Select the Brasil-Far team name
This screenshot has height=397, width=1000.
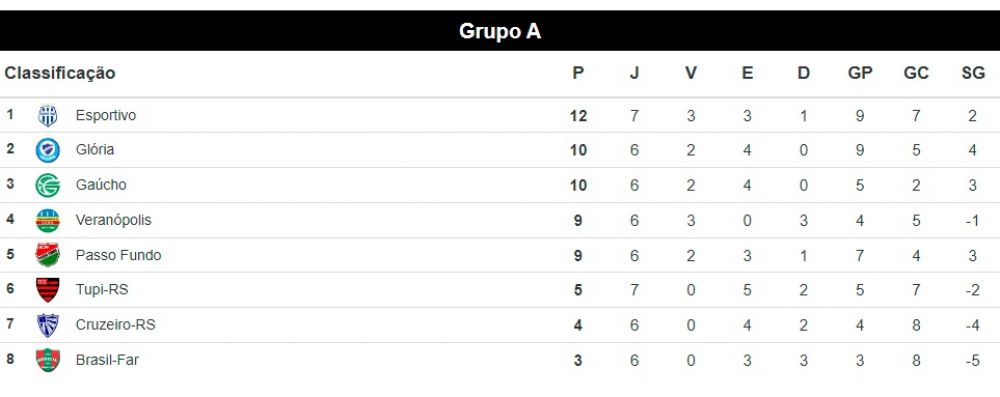(x=107, y=360)
